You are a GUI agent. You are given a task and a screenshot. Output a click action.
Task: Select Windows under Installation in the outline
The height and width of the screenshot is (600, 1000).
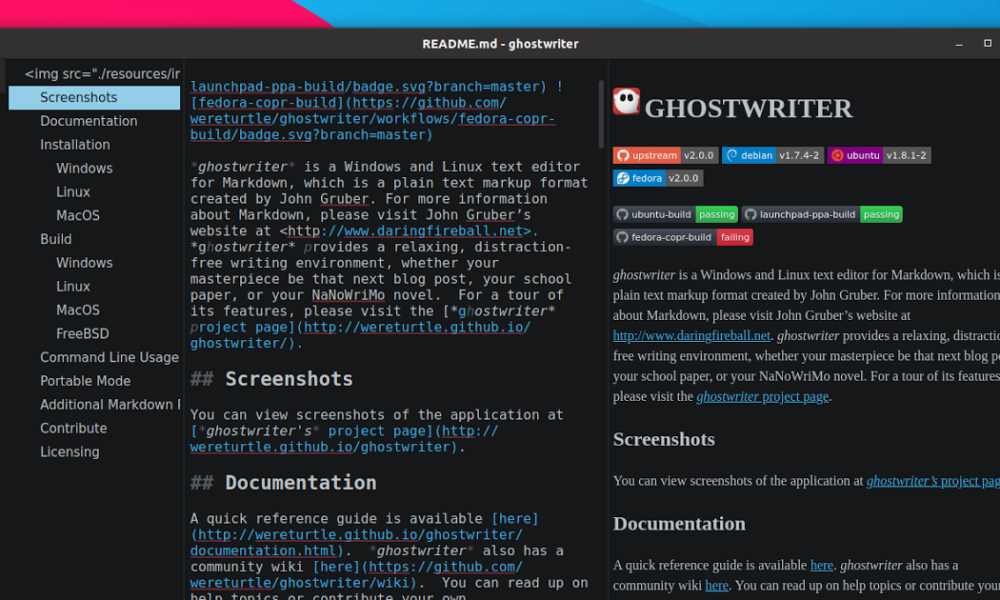(94, 168)
